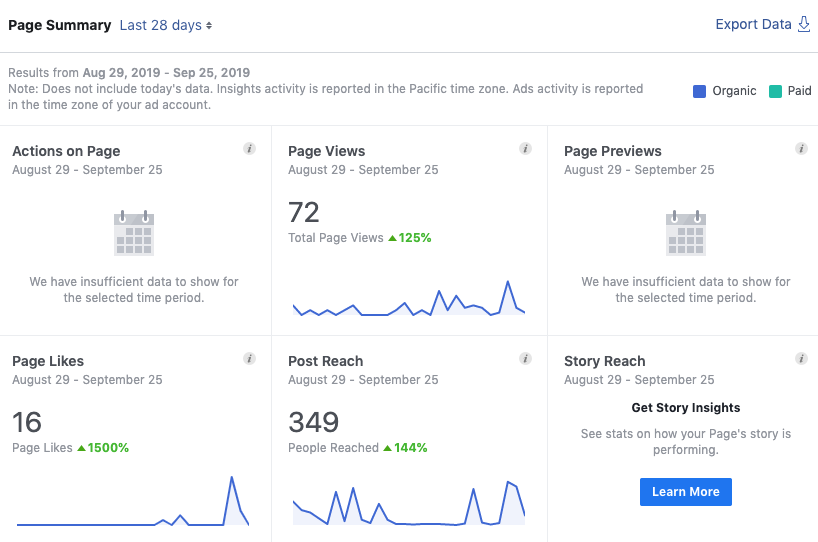This screenshot has width=818, height=542.
Task: Click the Post Reach line chart
Action: (x=408, y=507)
